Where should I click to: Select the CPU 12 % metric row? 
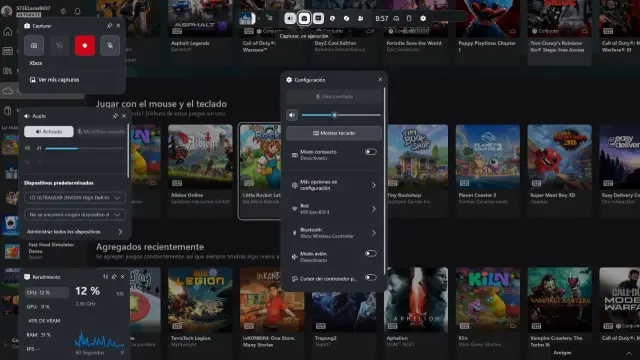[x=47, y=293]
